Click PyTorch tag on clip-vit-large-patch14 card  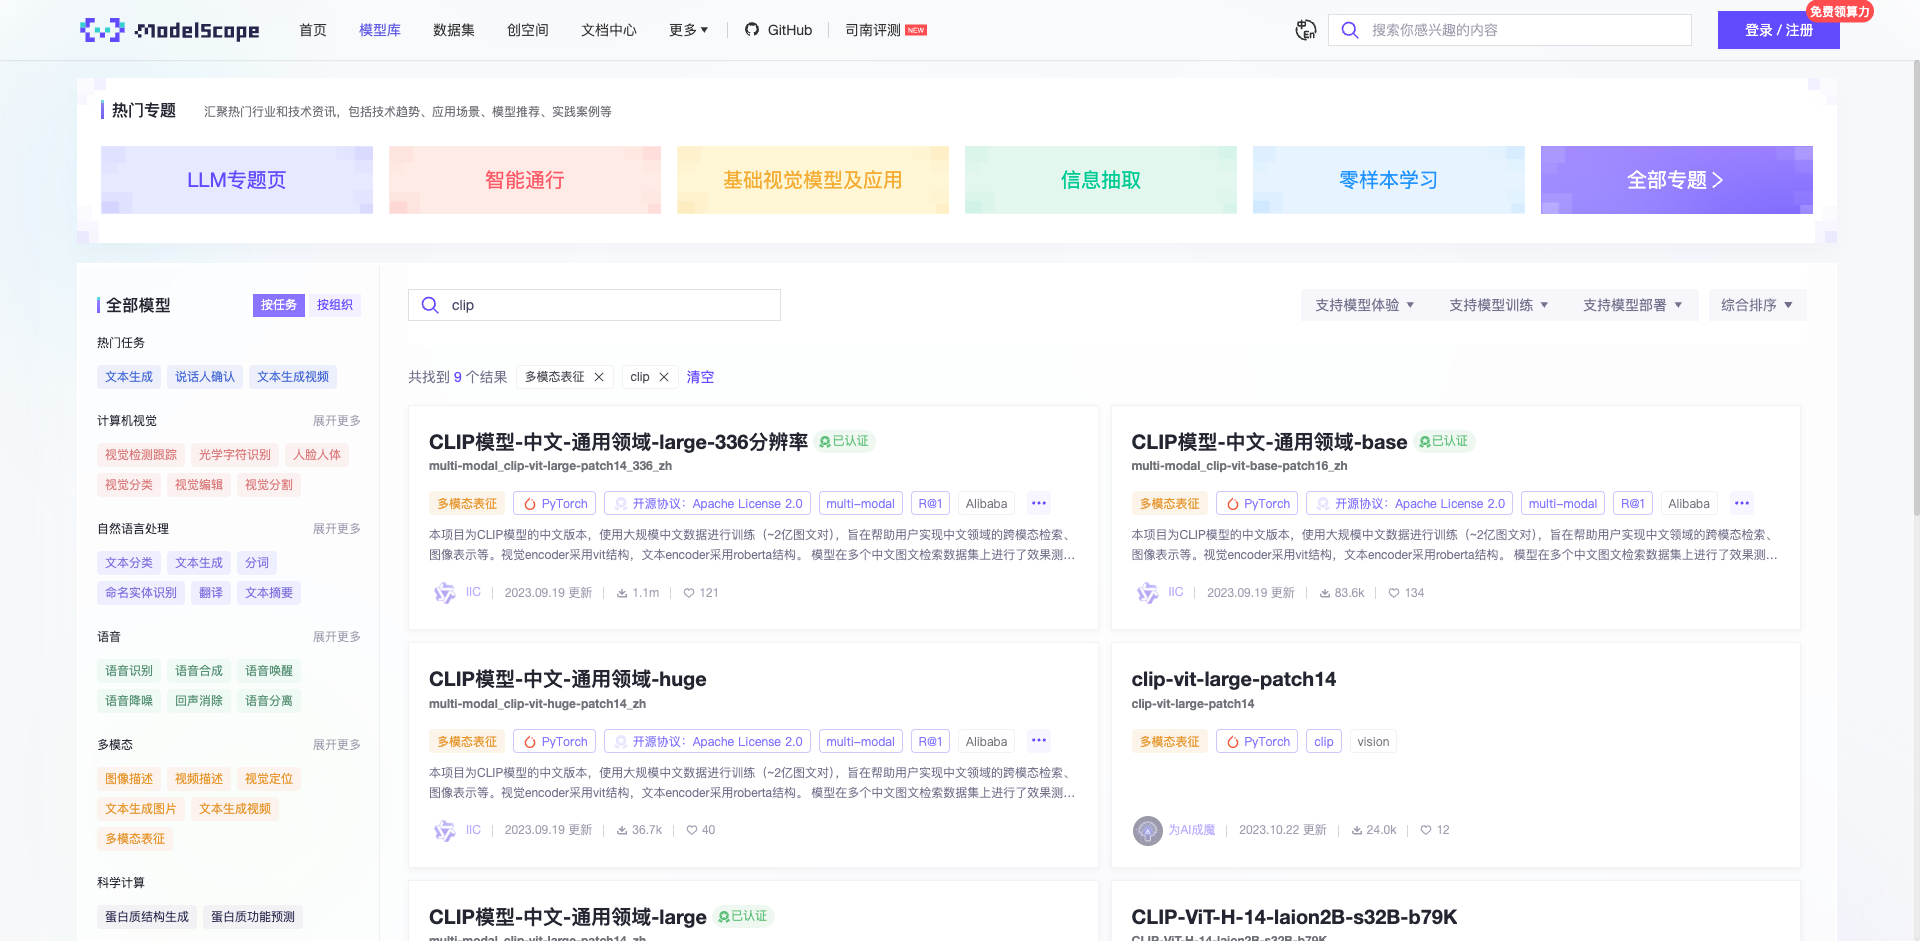[1257, 741]
